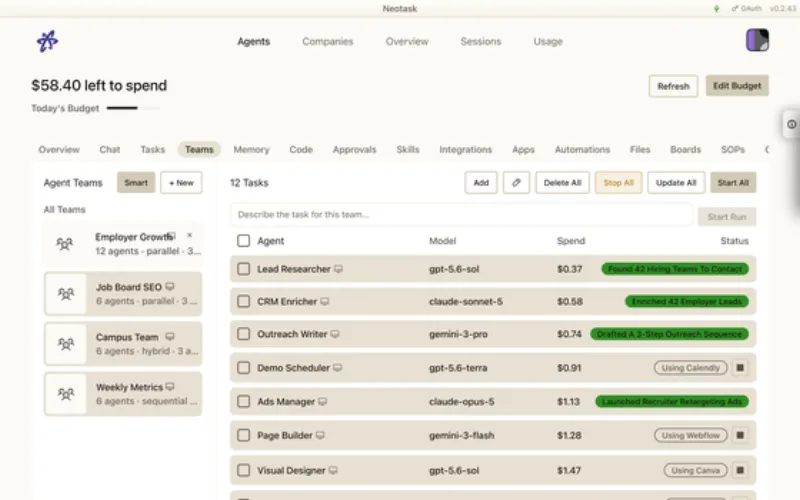Open the chat icon next to Ads Manager
Image resolution: width=800 pixels, height=500 pixels.
point(322,402)
